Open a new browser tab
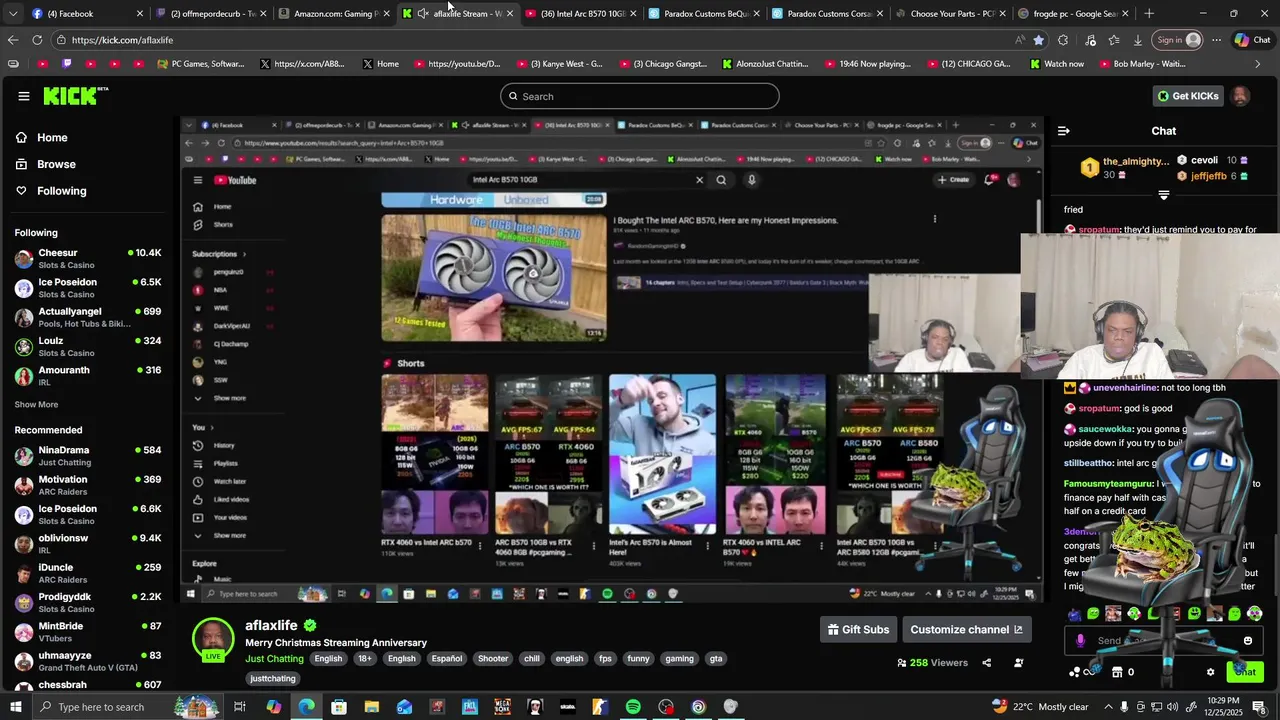This screenshot has height=720, width=1280. (x=1148, y=13)
